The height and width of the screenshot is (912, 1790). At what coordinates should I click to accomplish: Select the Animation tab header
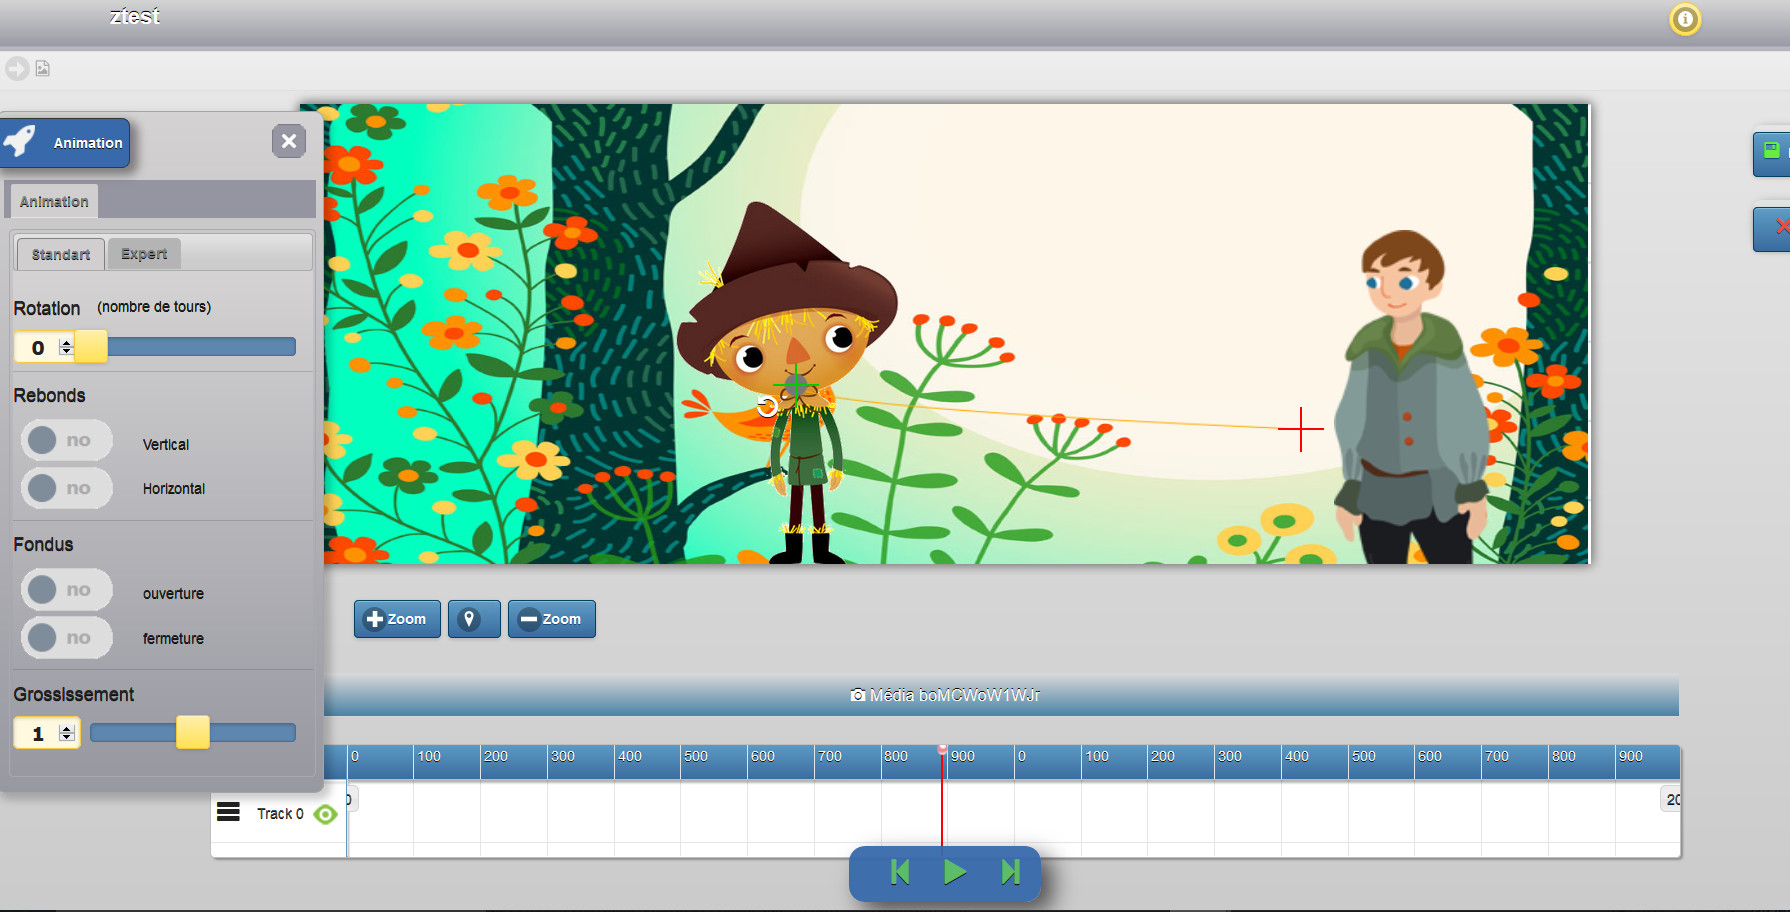[x=54, y=201]
